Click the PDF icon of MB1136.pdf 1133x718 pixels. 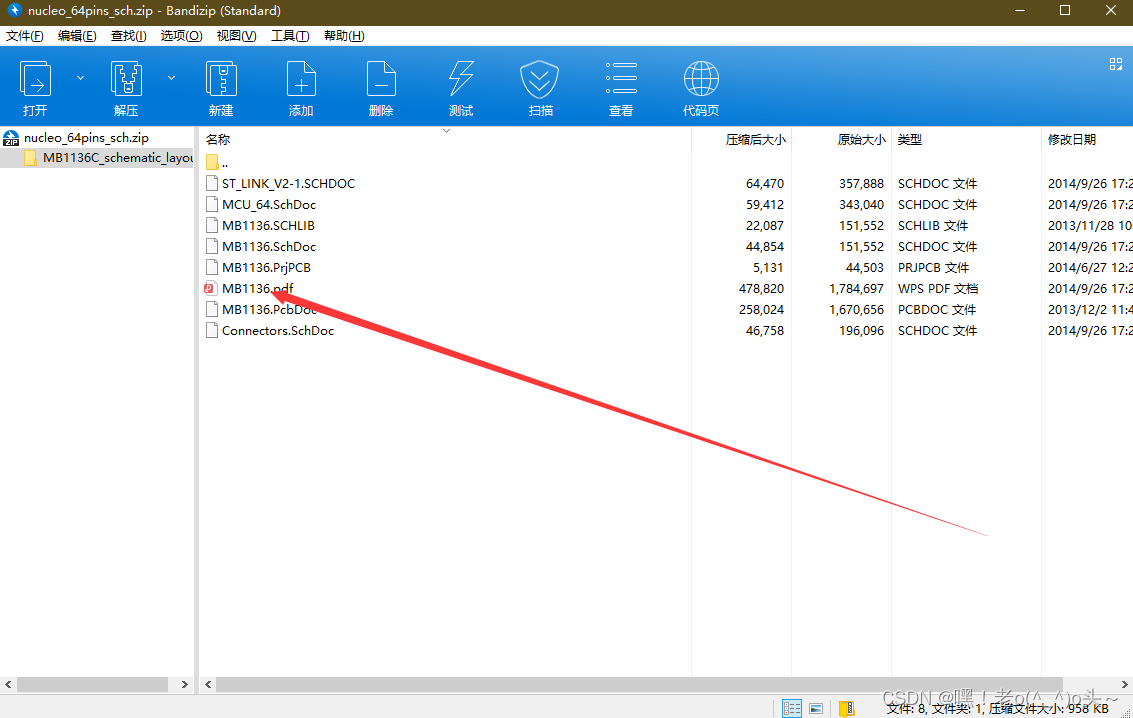click(x=210, y=288)
